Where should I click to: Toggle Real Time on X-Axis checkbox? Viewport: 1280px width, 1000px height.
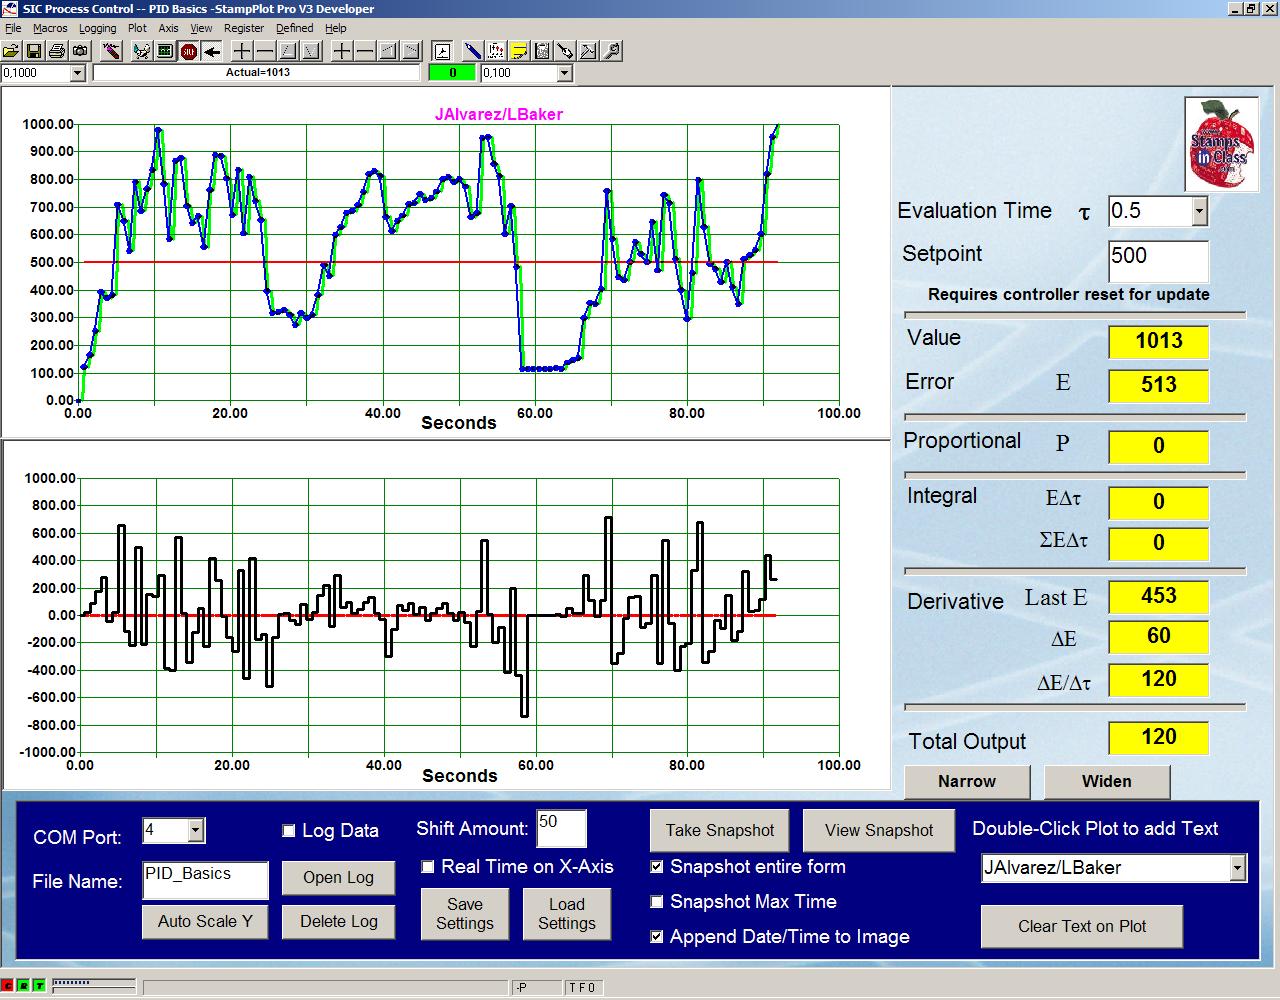coord(428,867)
